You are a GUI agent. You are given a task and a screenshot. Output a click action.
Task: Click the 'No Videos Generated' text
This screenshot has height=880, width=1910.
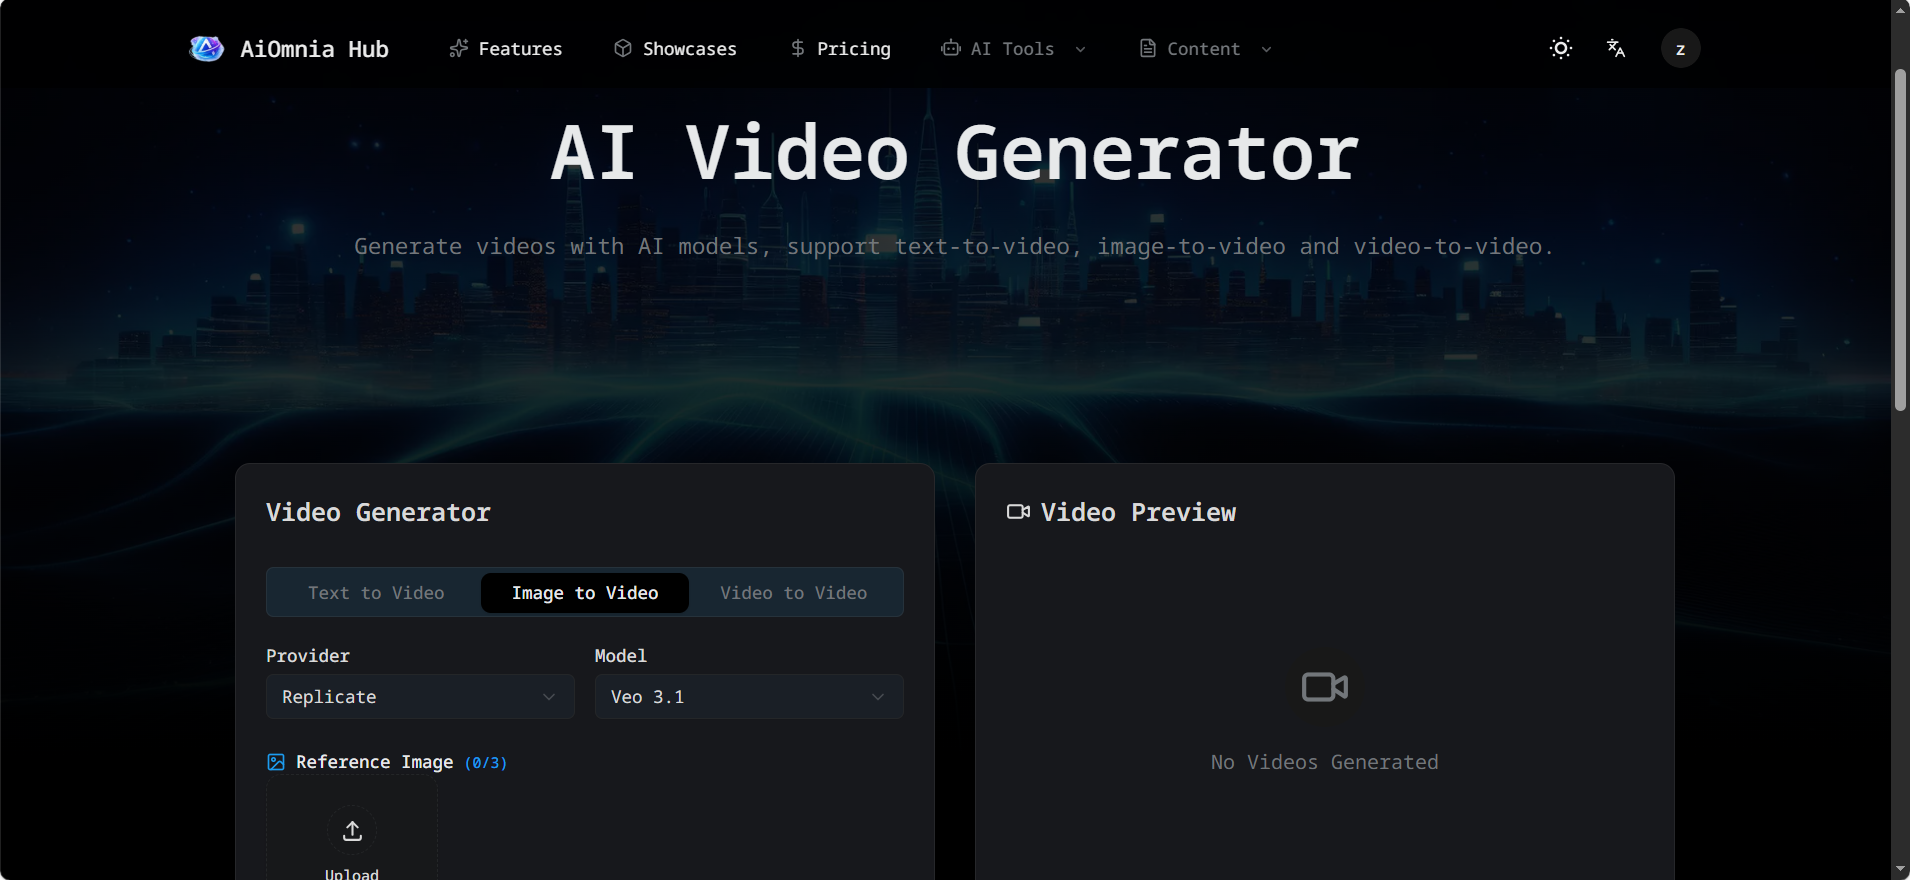[x=1325, y=762]
